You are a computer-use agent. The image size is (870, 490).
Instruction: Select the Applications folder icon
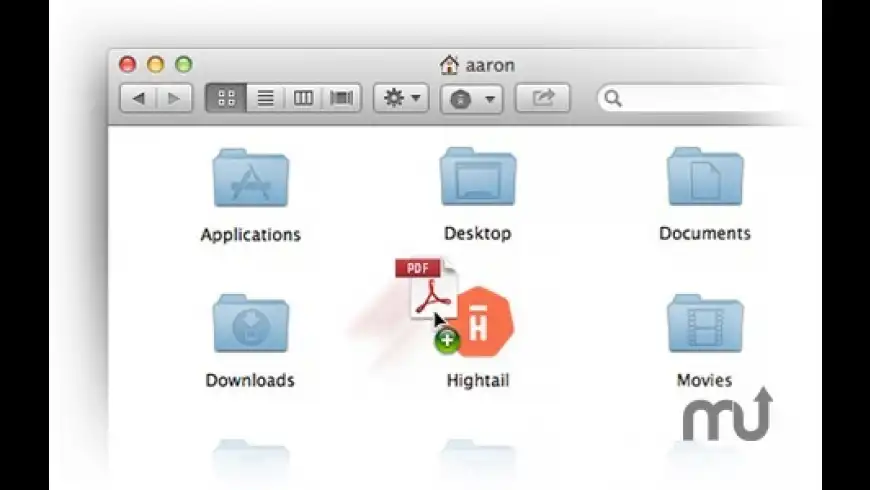(x=251, y=178)
